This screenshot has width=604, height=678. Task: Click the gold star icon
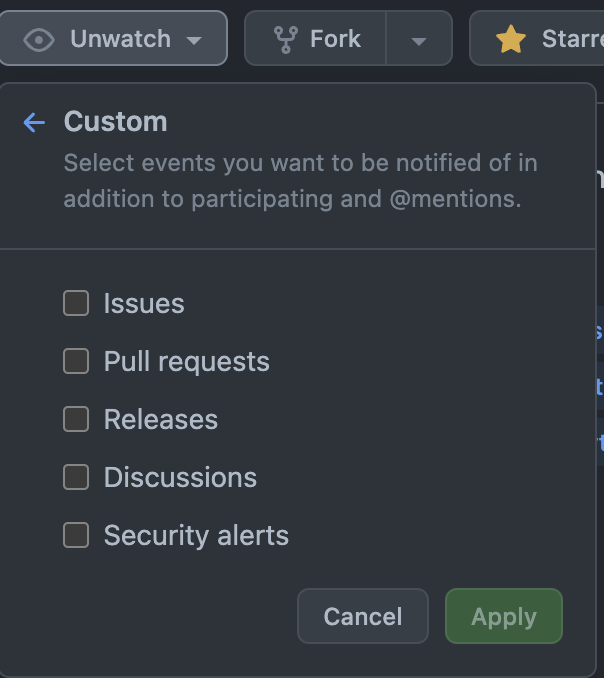click(511, 39)
